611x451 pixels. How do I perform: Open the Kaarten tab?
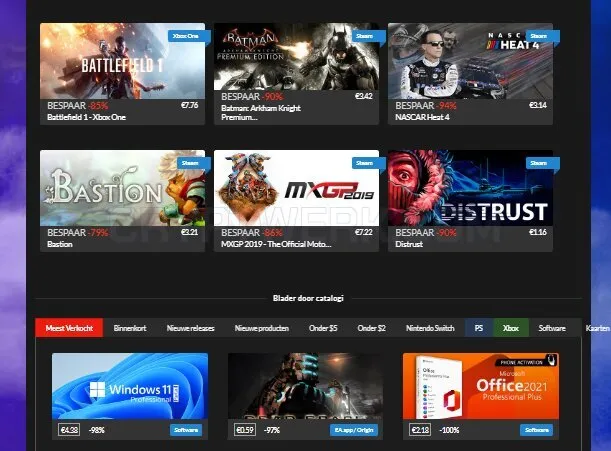coord(597,328)
